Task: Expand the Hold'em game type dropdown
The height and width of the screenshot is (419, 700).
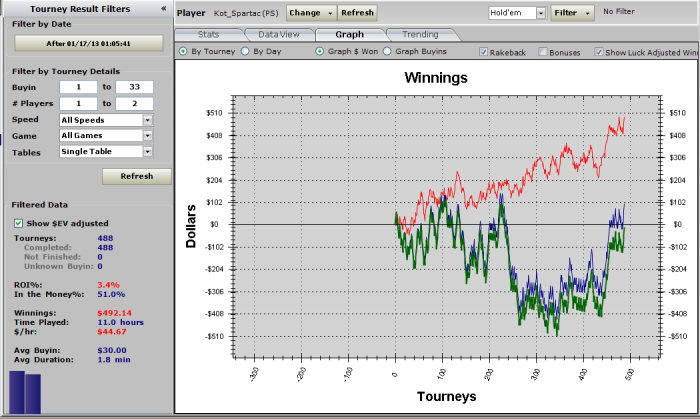Action: (541, 13)
